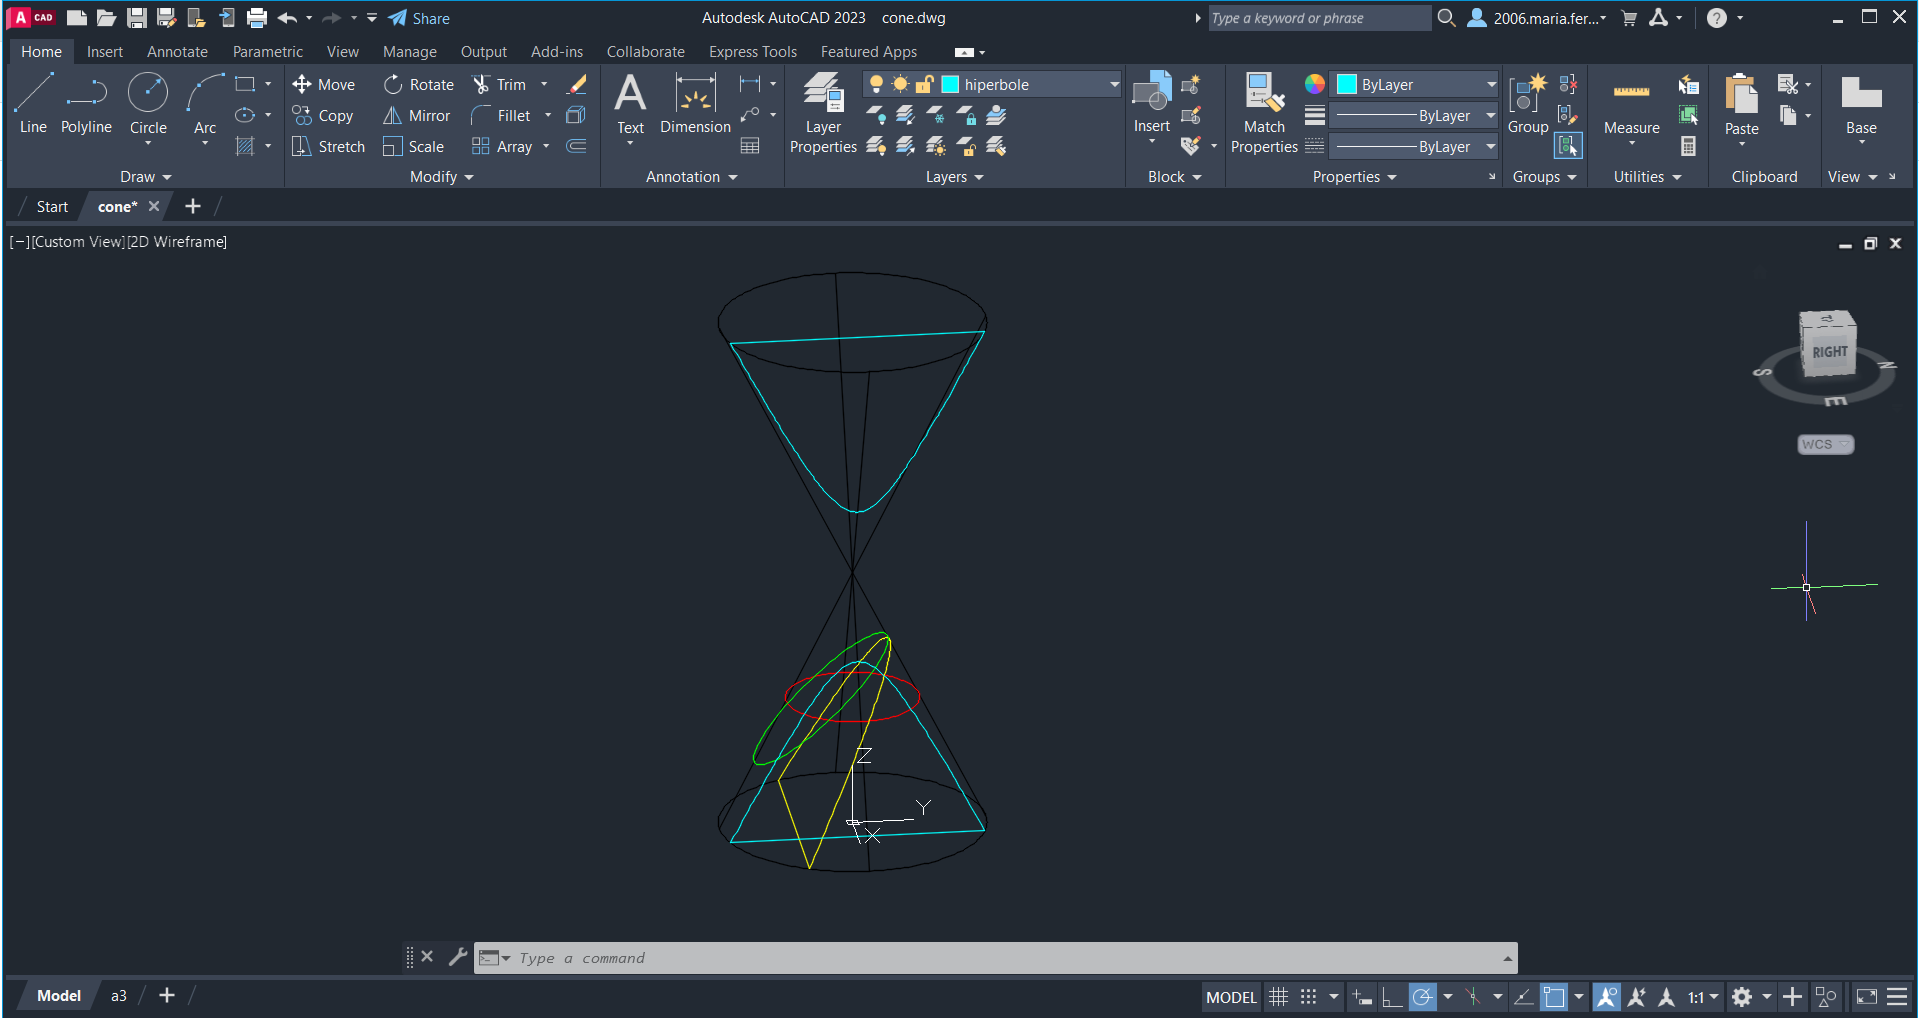Click the command line input field
This screenshot has height=1018, width=1919.
(990, 958)
